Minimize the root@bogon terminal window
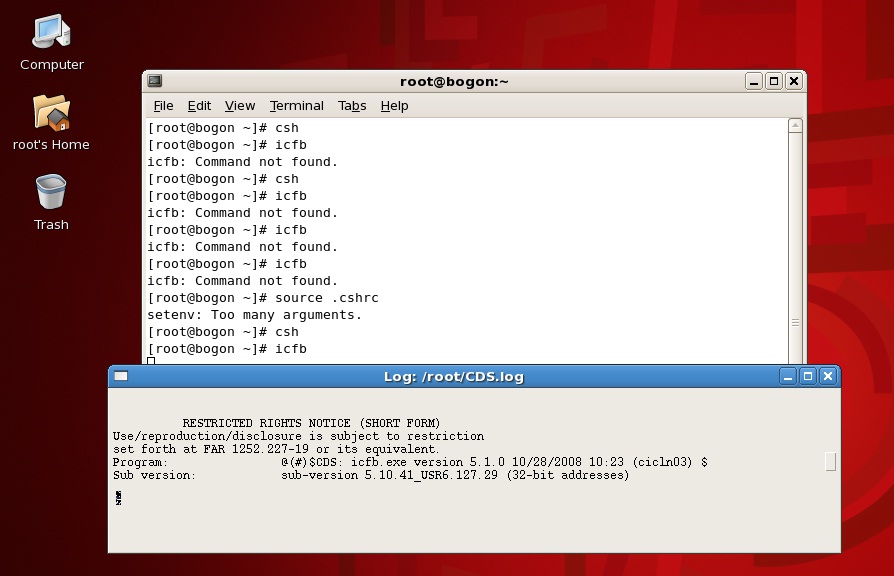894x576 pixels. pyautogui.click(x=754, y=82)
